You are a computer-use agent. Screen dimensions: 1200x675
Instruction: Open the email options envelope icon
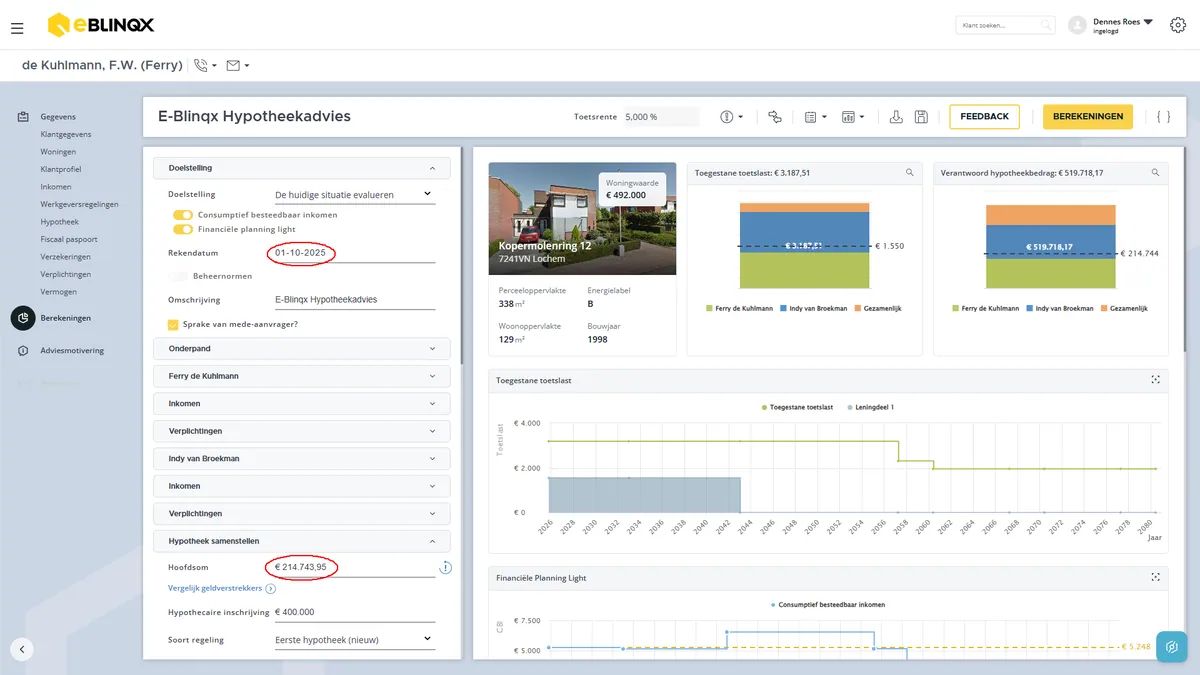tap(237, 66)
